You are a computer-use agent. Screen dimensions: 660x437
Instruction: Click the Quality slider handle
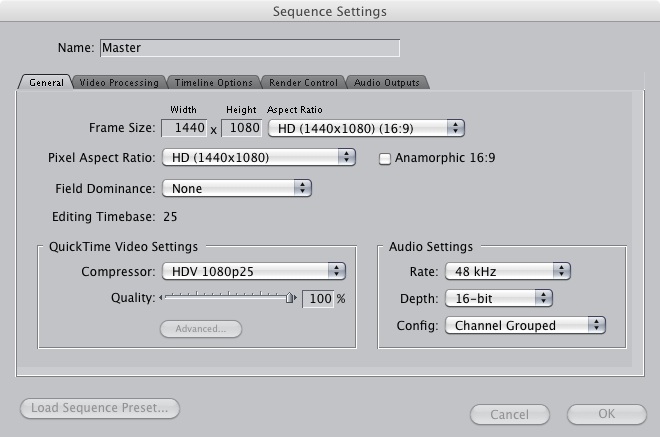[x=290, y=298]
